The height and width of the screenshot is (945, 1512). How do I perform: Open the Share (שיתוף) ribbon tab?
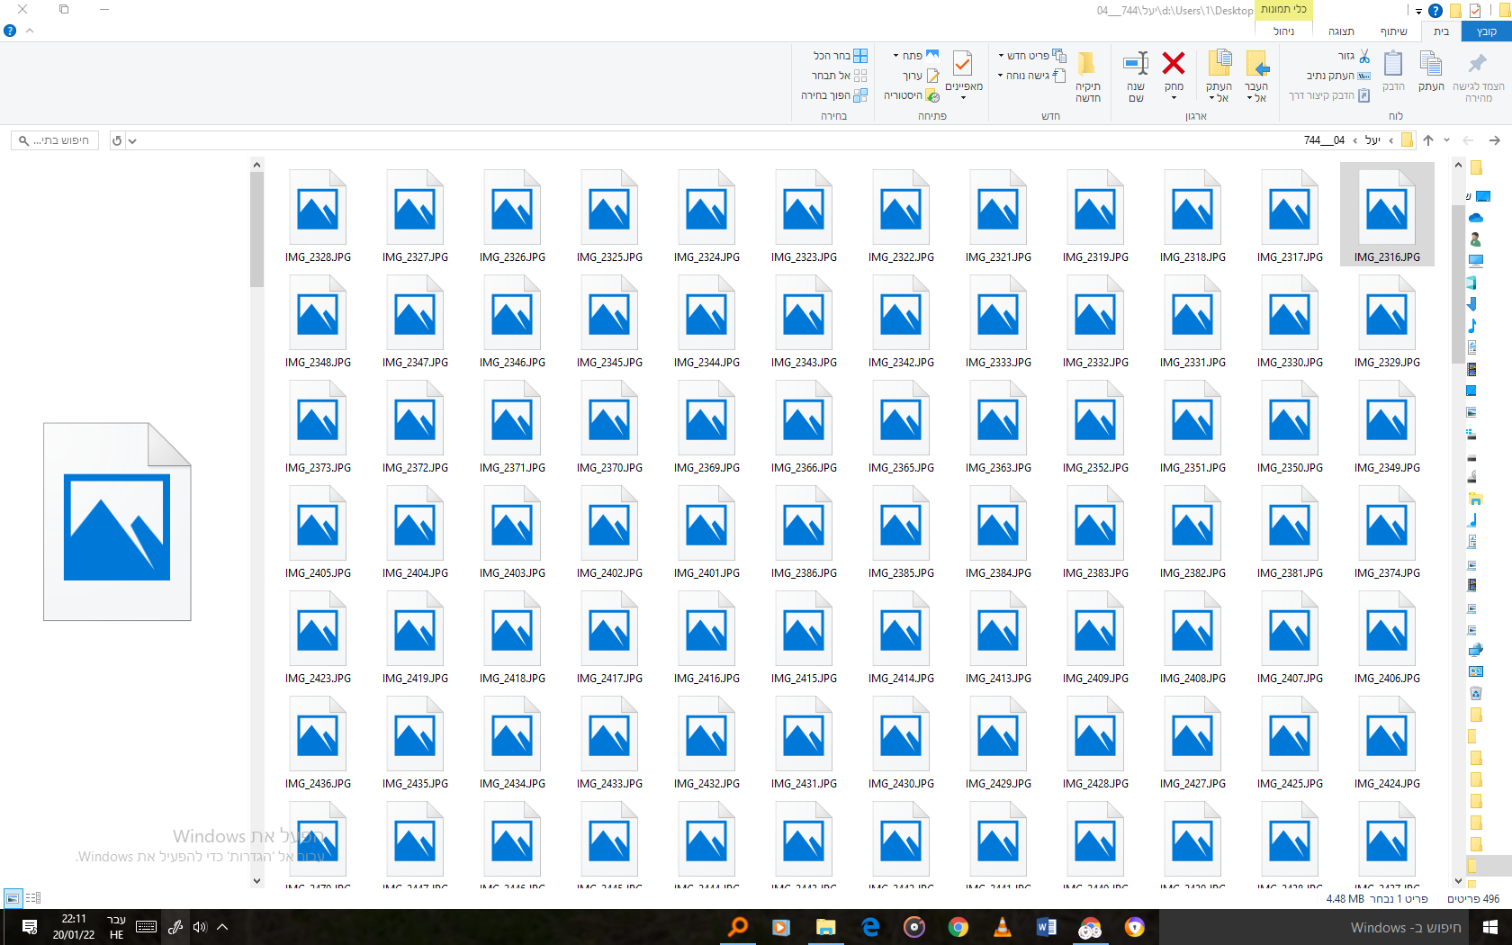1393,32
